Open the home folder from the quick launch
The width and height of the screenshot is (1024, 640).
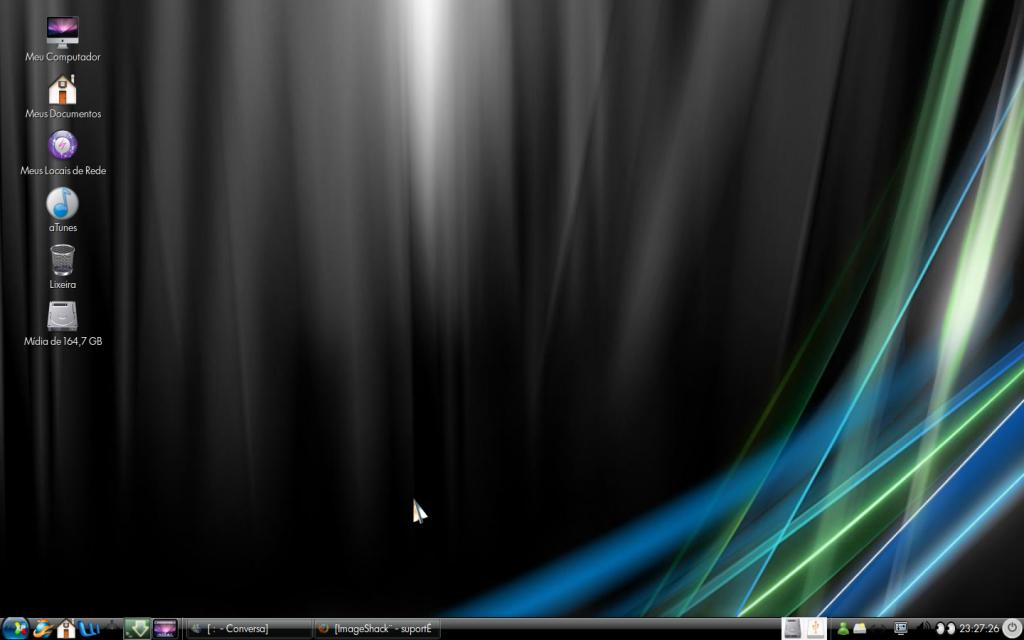point(66,629)
